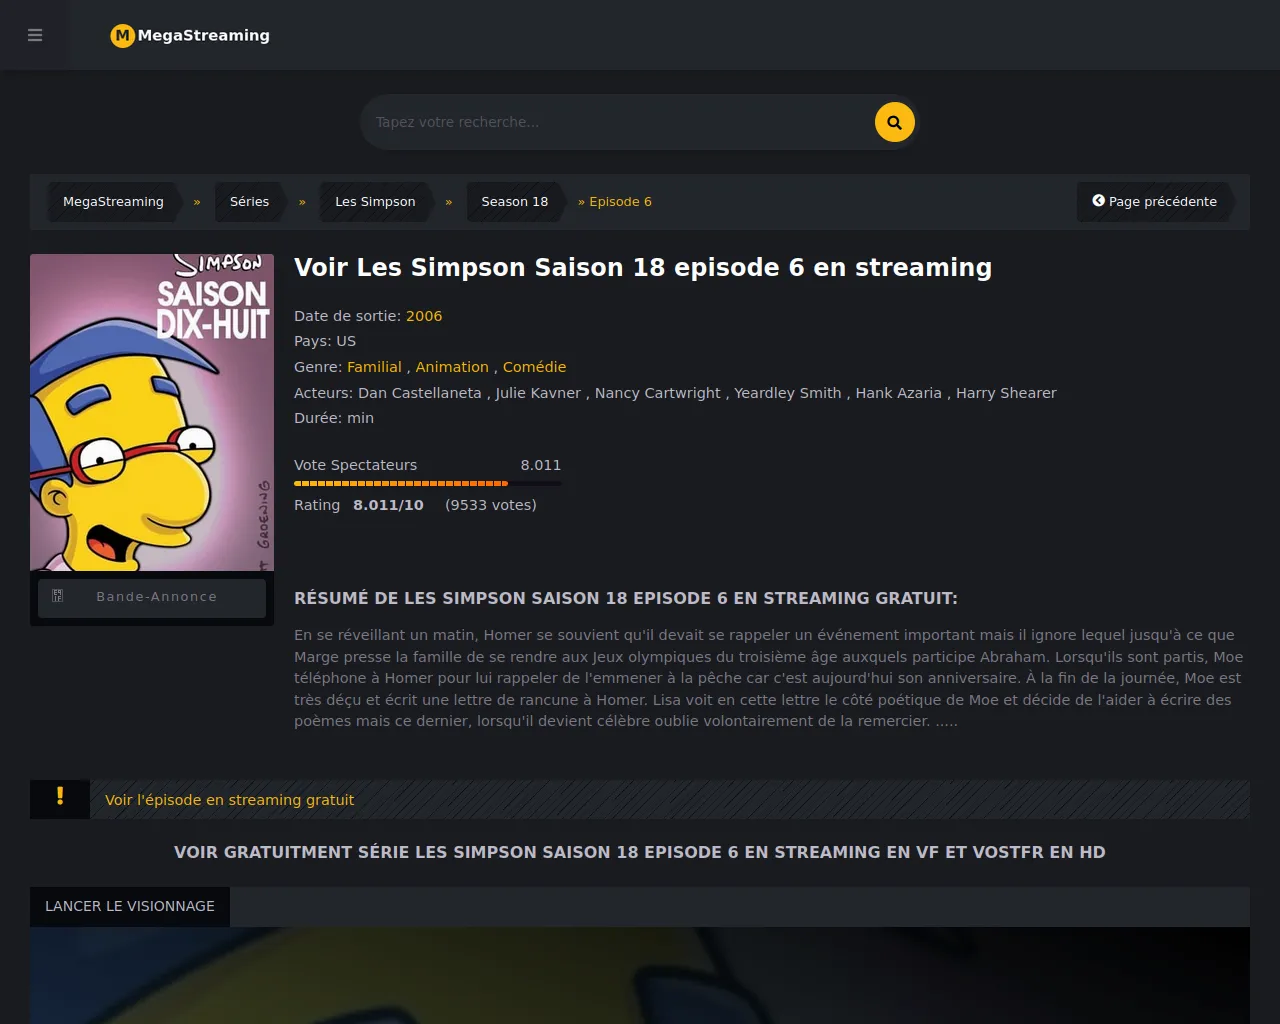Open the Animation genre link

452,367
